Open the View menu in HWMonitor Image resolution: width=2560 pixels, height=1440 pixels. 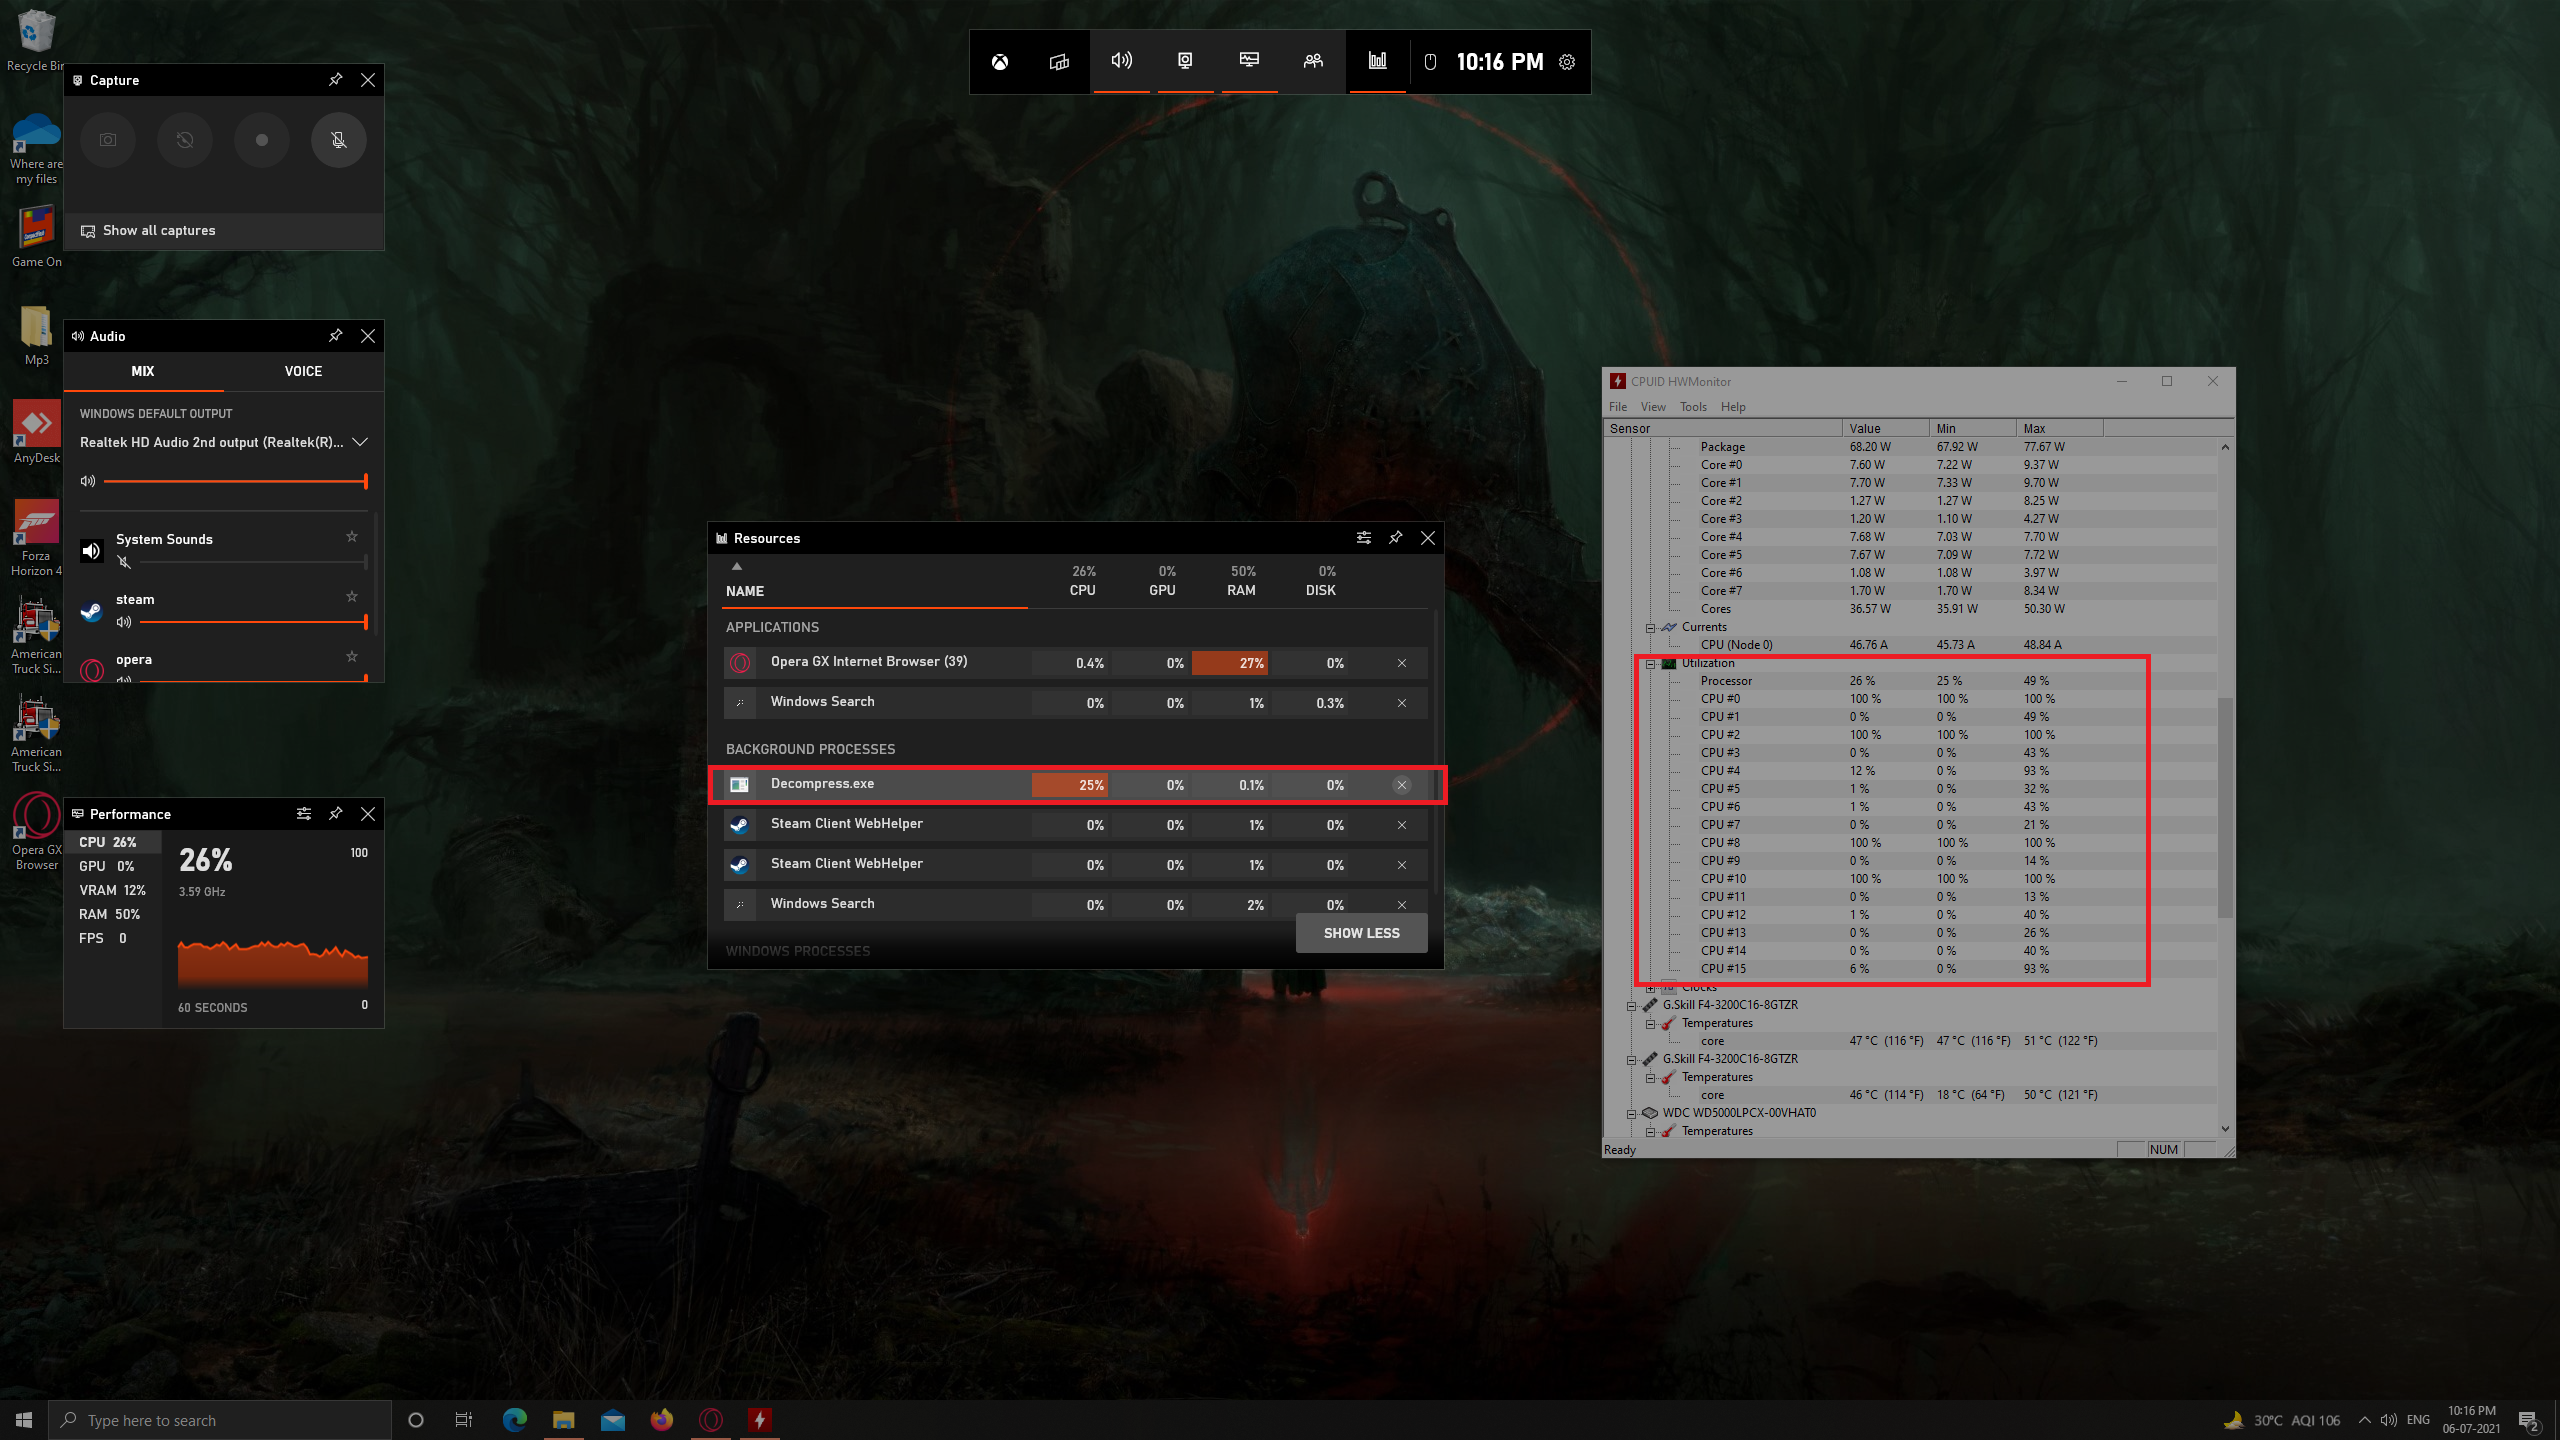(1653, 407)
